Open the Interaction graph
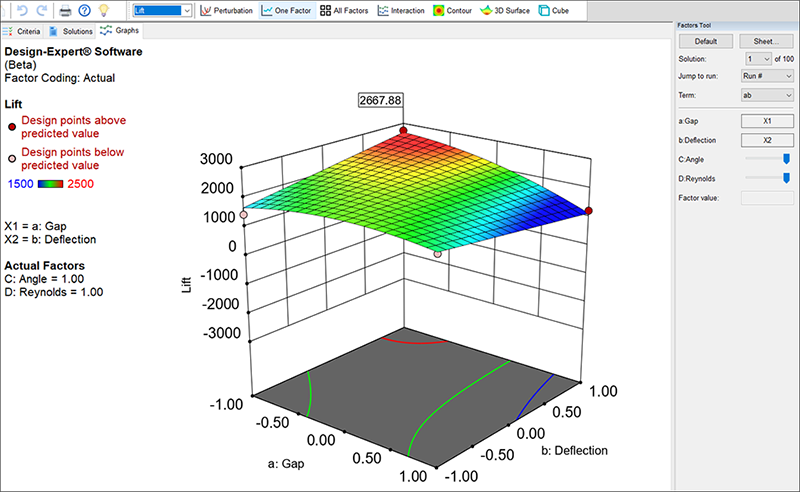 click(x=400, y=11)
